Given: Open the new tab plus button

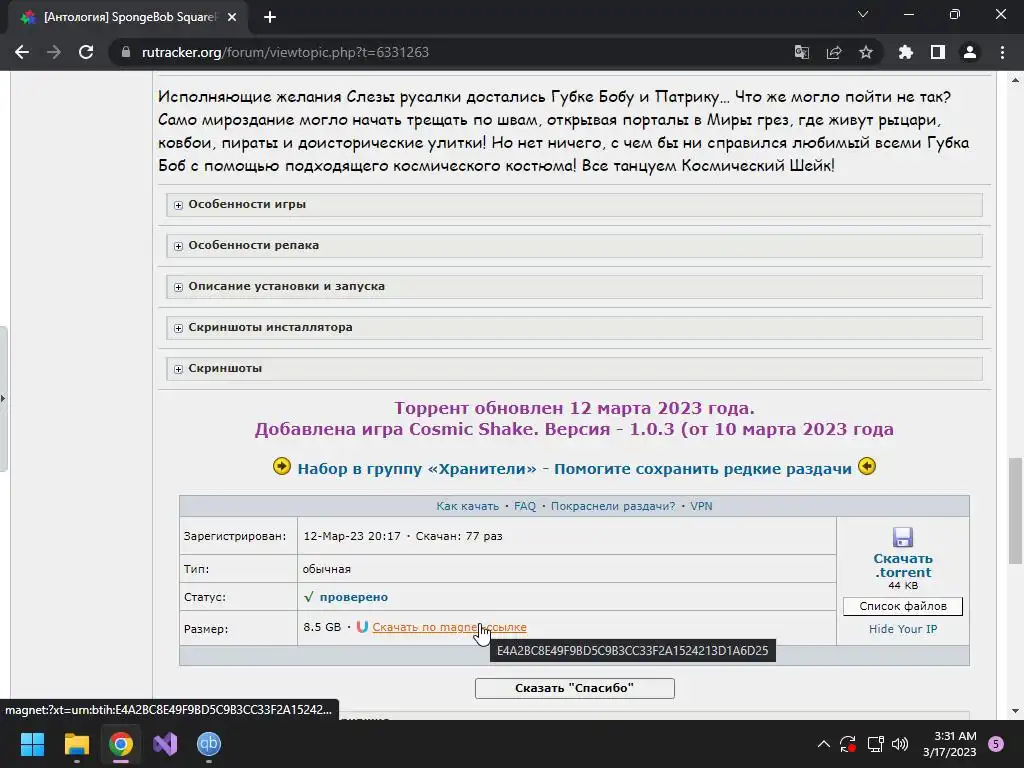Looking at the screenshot, I should click(270, 18).
